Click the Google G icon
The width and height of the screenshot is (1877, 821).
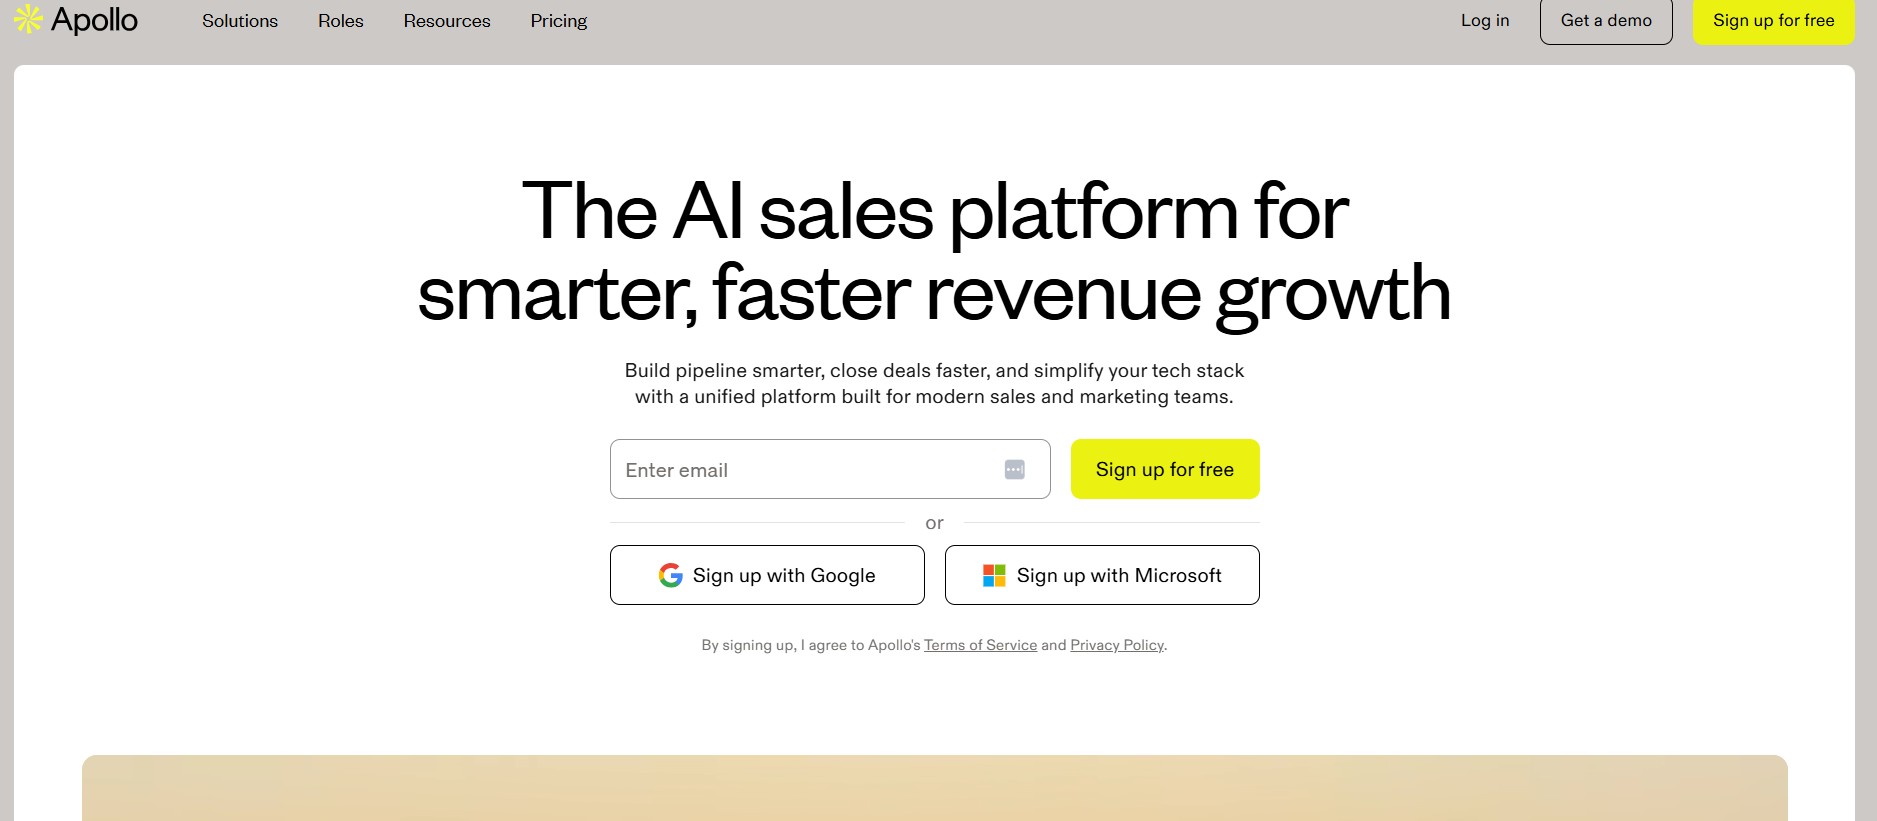pos(671,575)
